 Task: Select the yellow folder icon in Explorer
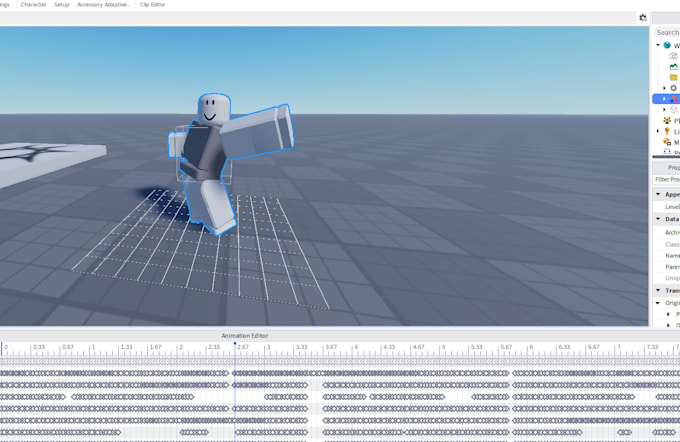pyautogui.click(x=673, y=77)
